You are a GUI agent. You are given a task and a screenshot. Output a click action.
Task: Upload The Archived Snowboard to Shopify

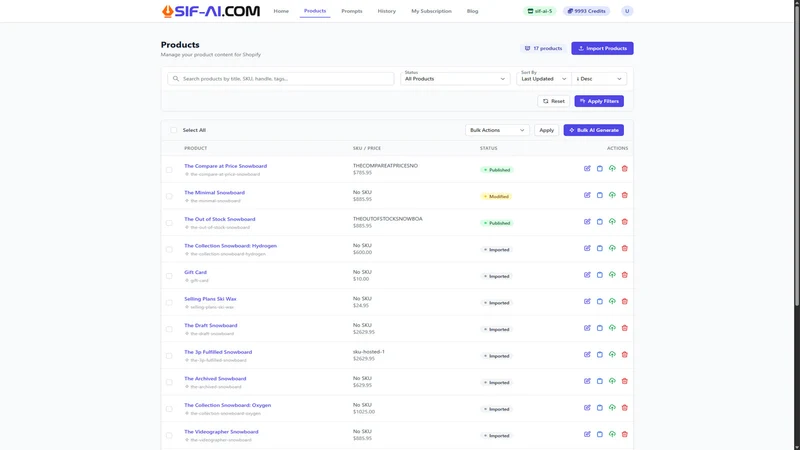(x=612, y=381)
